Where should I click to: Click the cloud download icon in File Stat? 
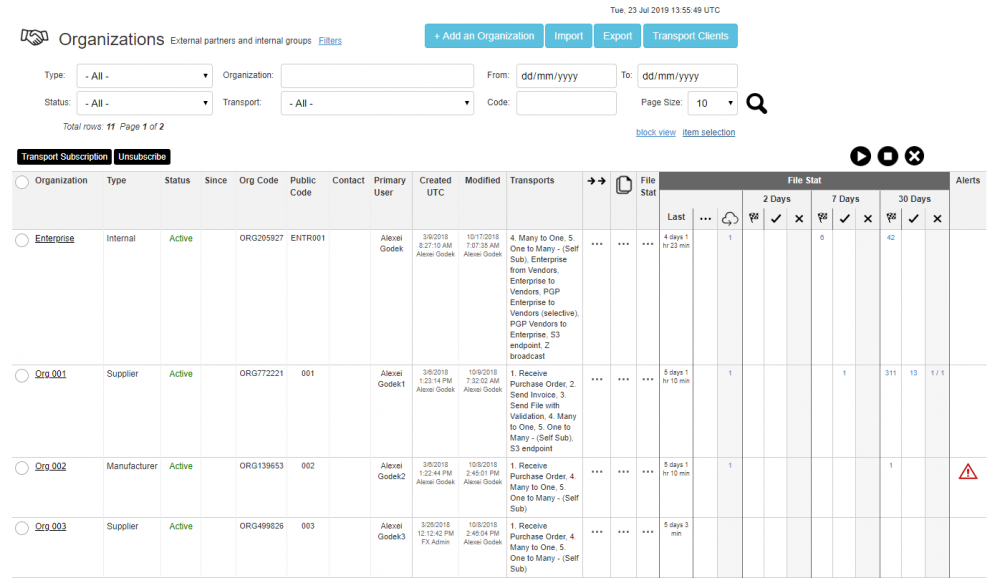tap(730, 218)
